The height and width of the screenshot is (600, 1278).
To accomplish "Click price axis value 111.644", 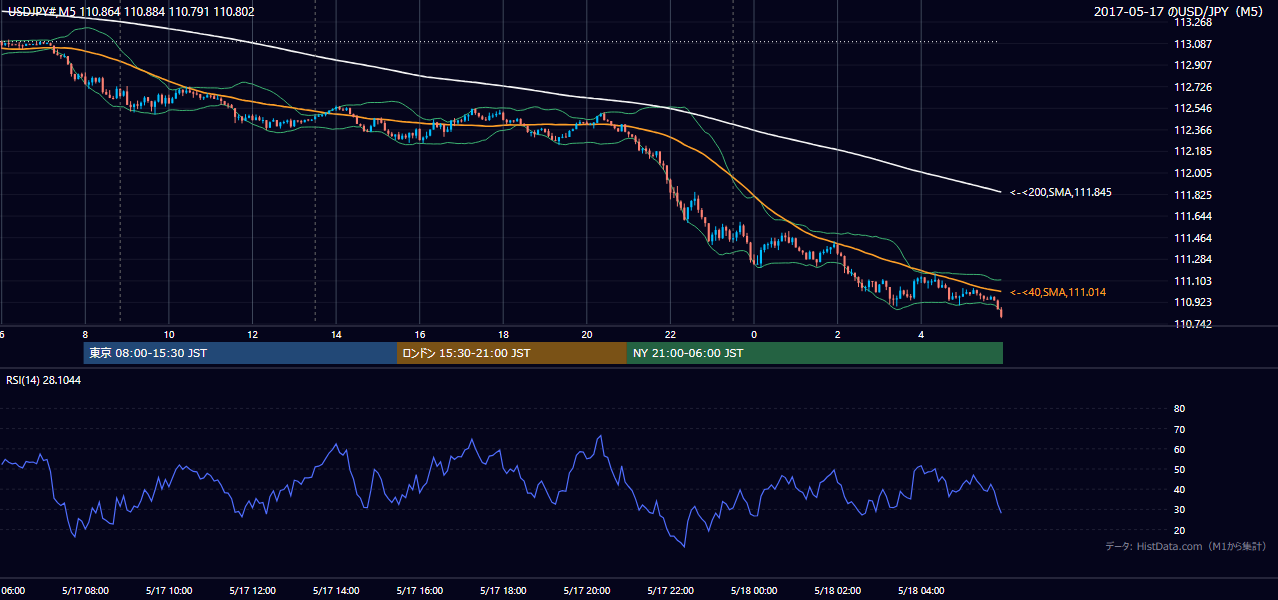I will [x=1192, y=216].
